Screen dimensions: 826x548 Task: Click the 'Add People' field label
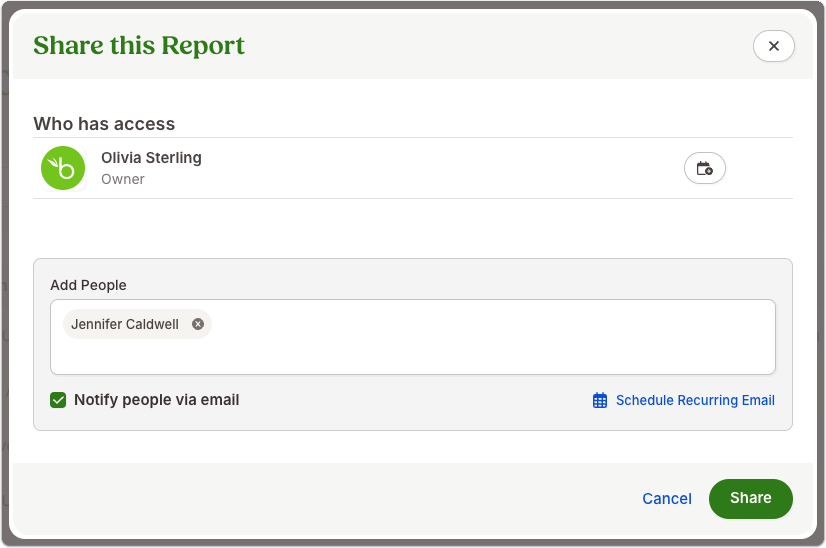click(x=88, y=285)
